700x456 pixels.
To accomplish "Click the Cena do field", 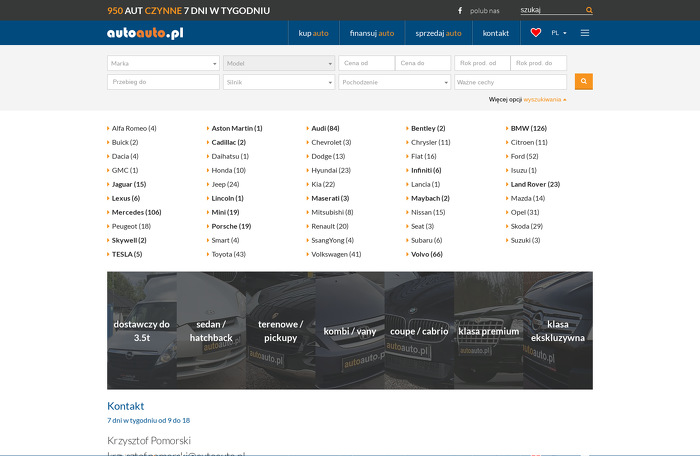I will pos(423,63).
